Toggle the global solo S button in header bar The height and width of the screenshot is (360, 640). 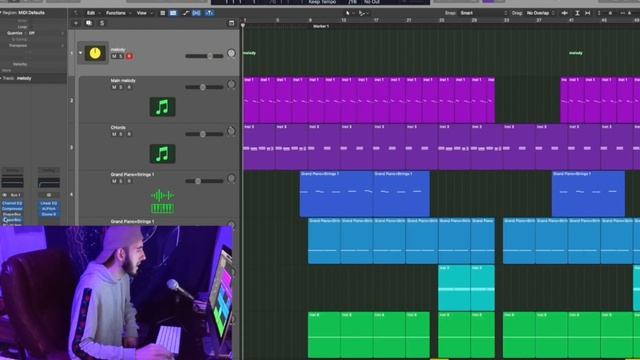[102, 23]
